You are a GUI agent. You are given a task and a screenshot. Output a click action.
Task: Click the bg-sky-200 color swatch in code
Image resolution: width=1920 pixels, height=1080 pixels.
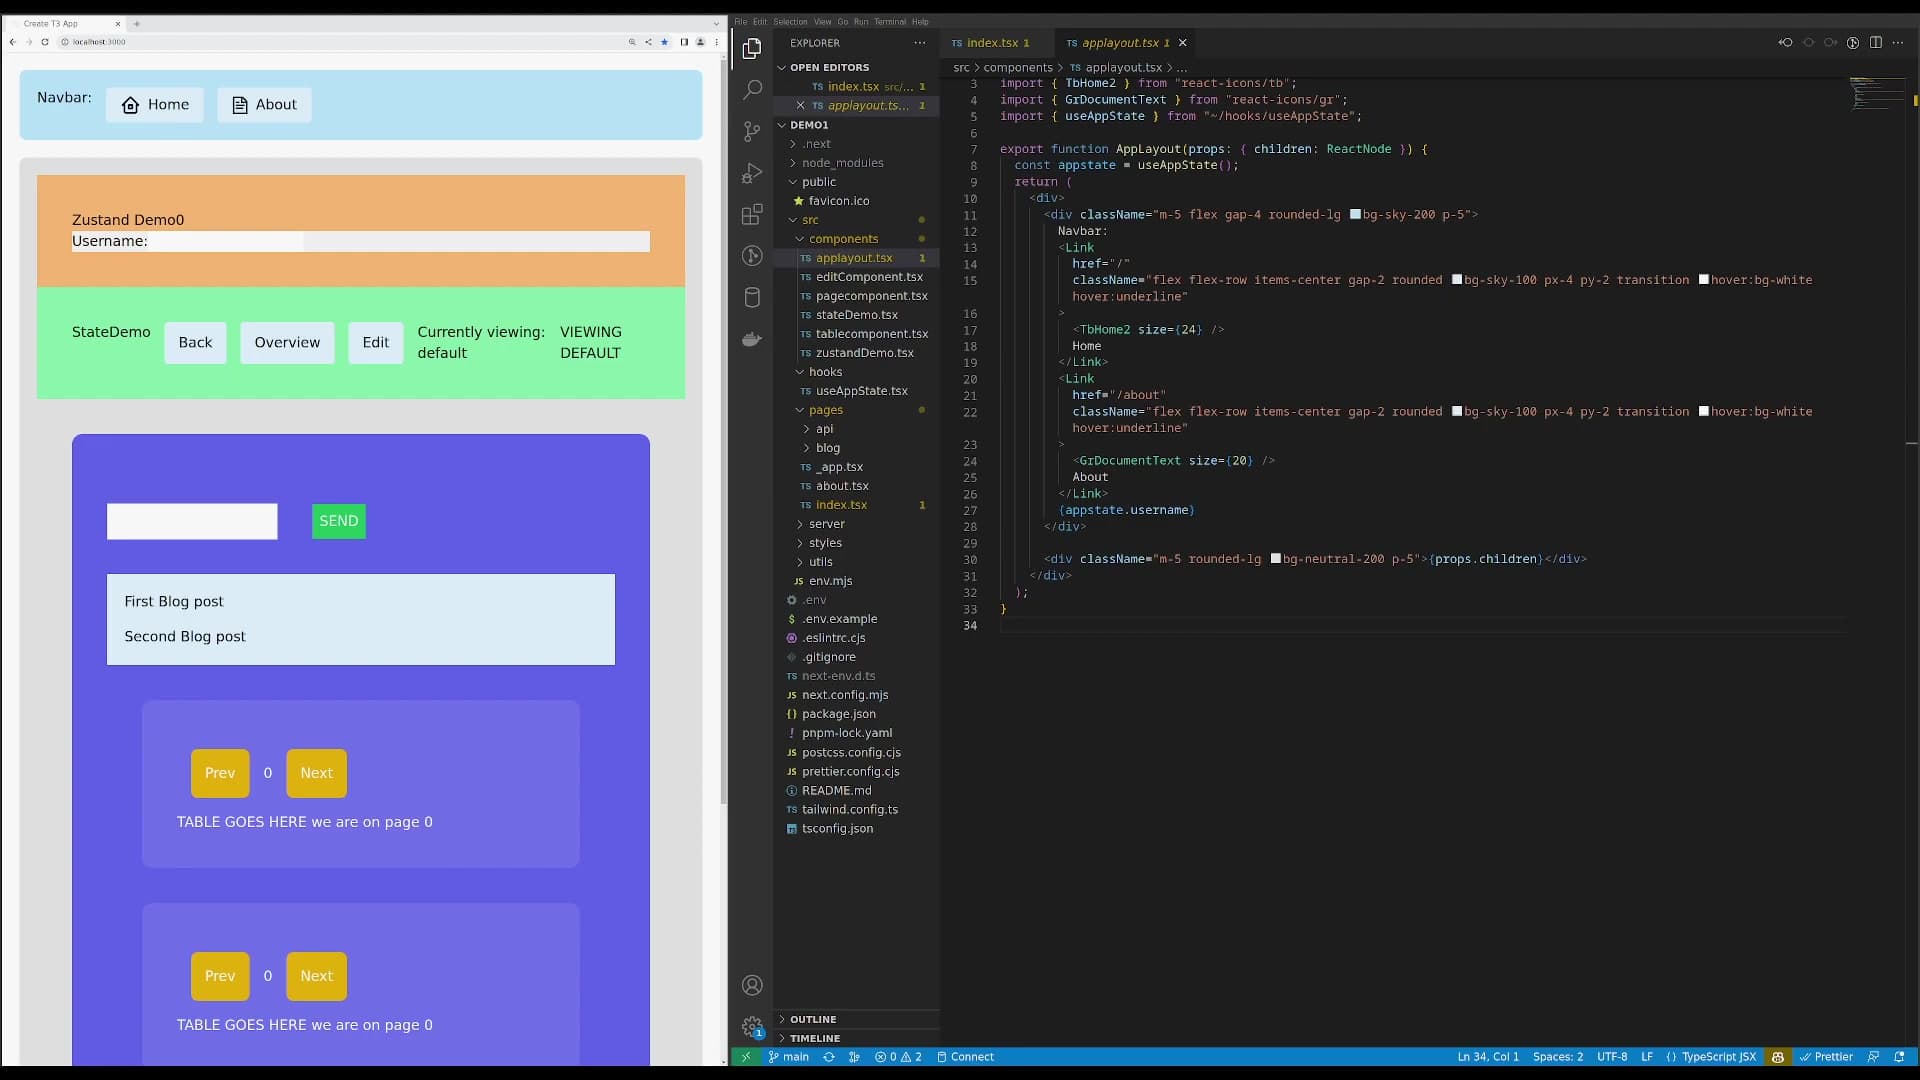coord(1355,214)
